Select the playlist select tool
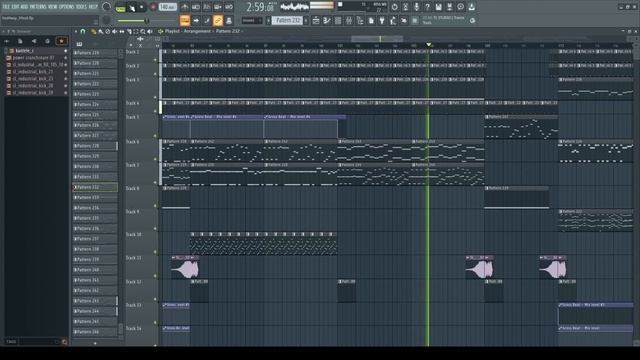This screenshot has height=360, width=640. pyautogui.click(x=136, y=31)
